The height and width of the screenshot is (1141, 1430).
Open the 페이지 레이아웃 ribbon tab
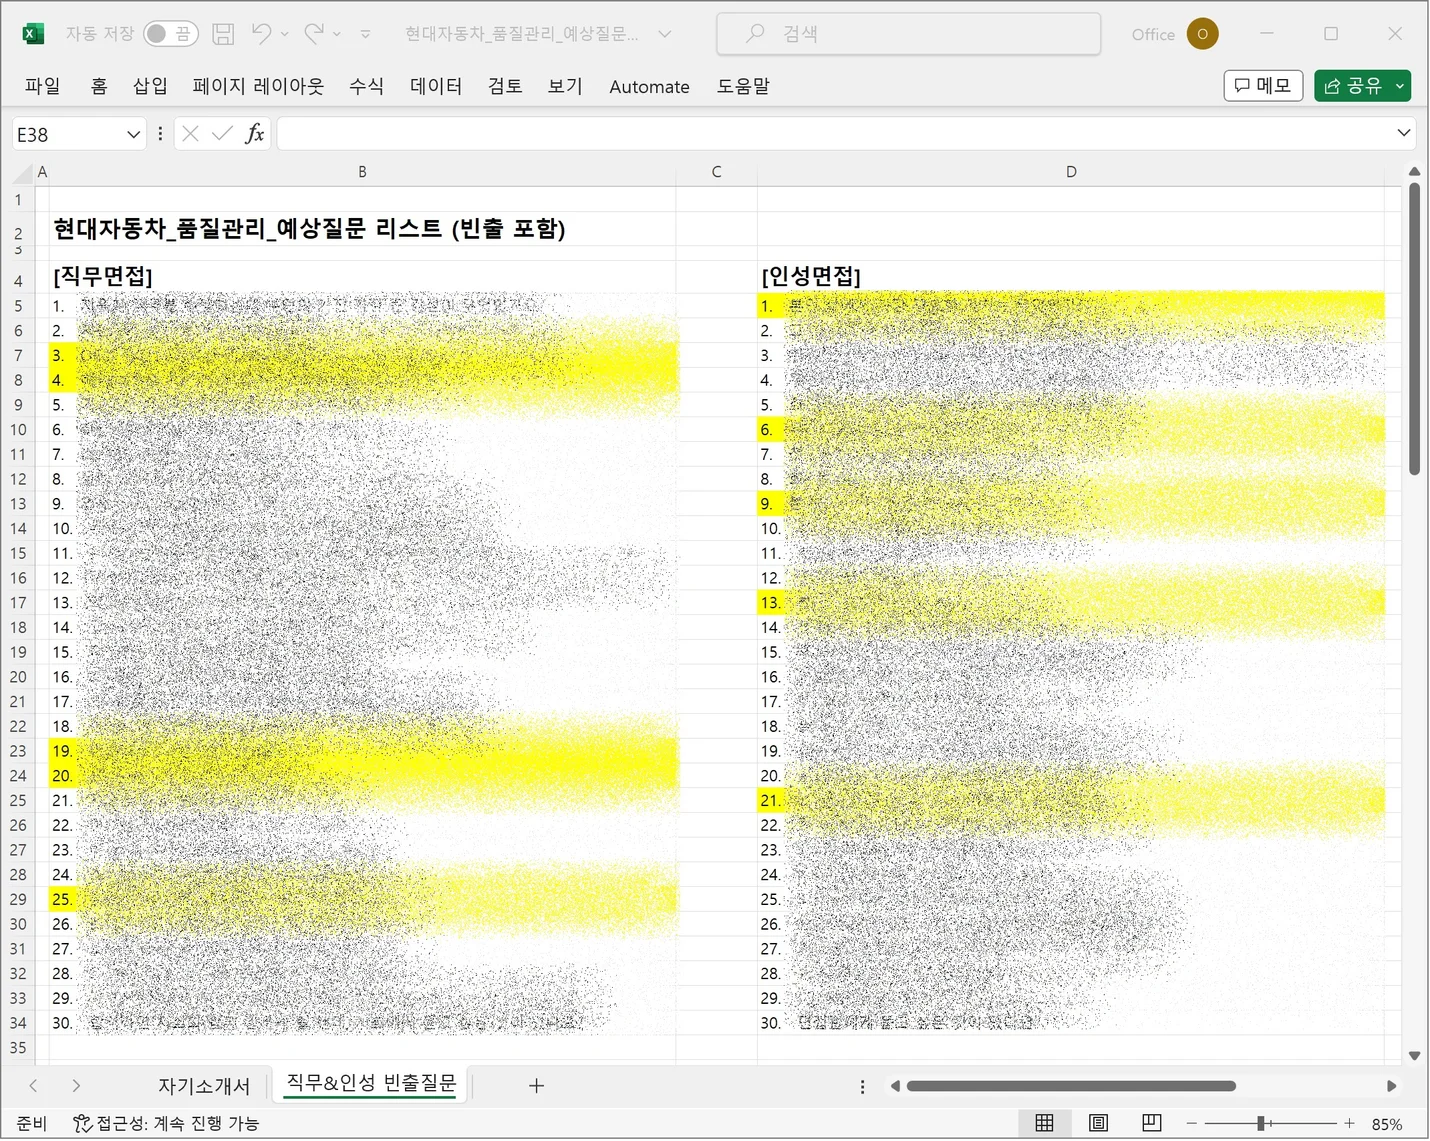click(x=258, y=86)
